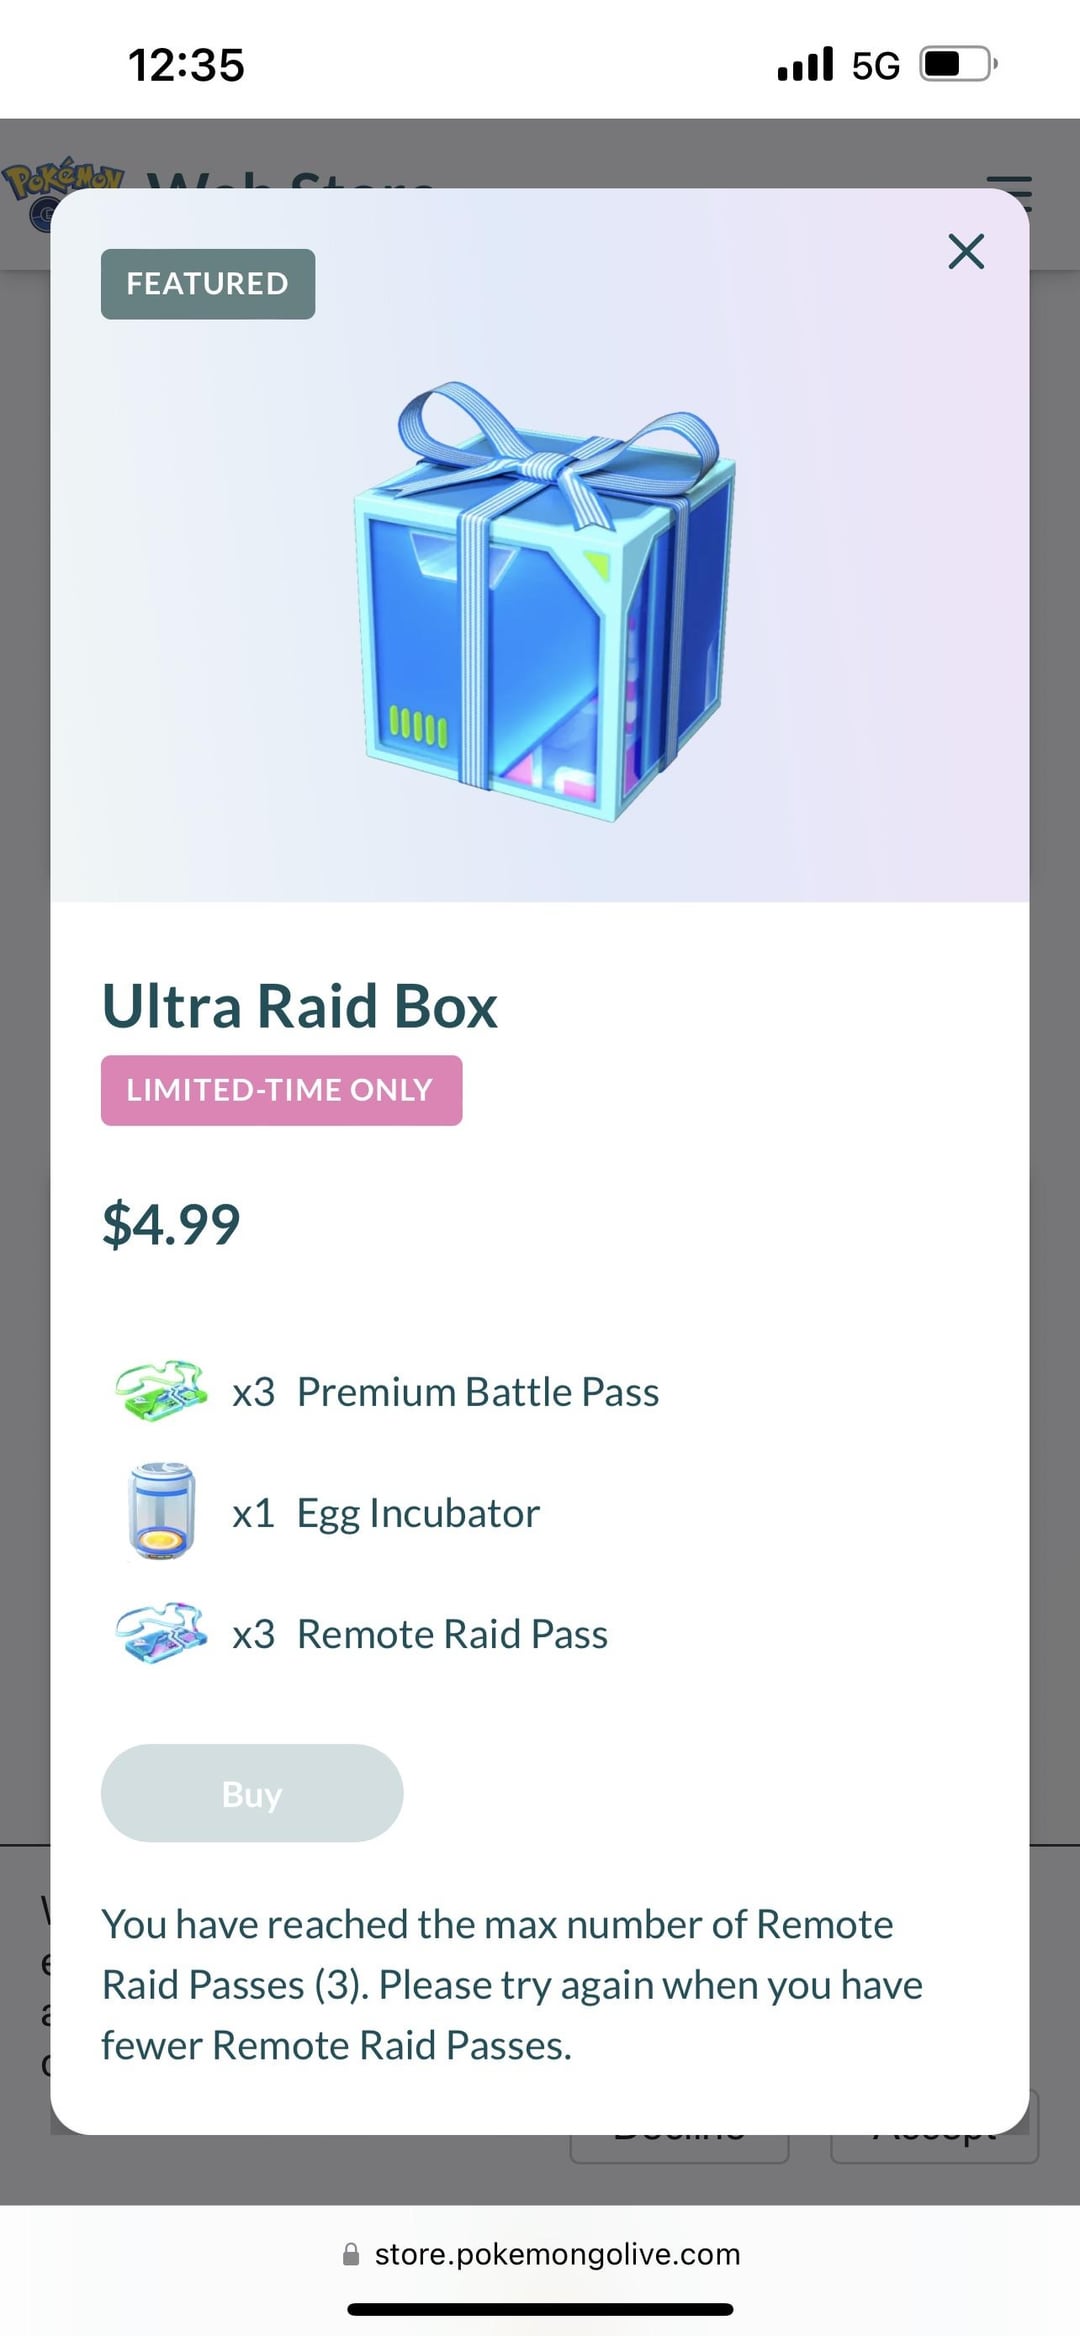Tap the FEATURED badge
1080x2336 pixels.
[x=208, y=284]
